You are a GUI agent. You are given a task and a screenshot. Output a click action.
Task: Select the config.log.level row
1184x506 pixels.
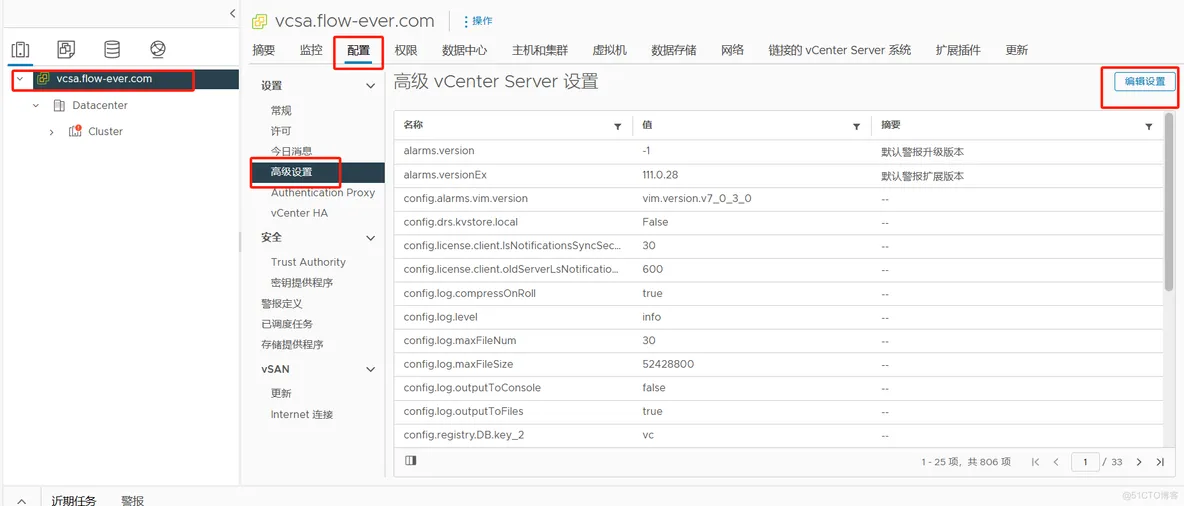(779, 316)
